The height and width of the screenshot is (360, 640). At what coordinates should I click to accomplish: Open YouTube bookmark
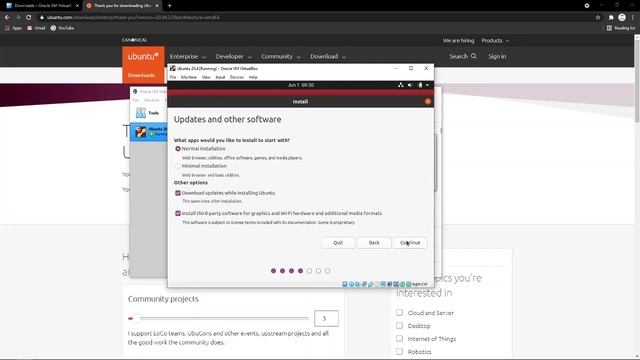(x=62, y=28)
